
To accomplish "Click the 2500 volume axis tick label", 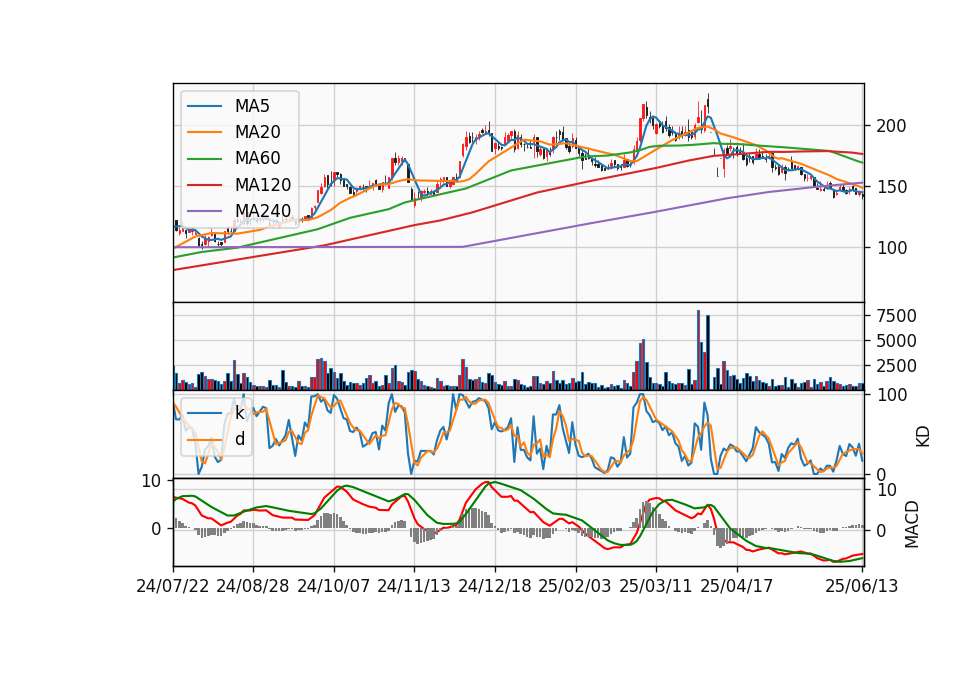I will [x=896, y=366].
